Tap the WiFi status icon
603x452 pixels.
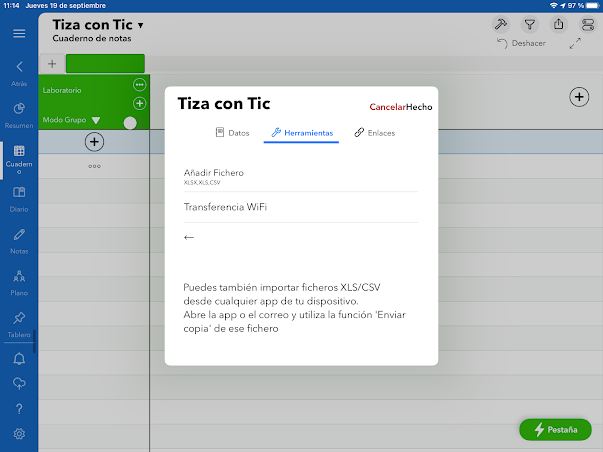coord(553,5)
